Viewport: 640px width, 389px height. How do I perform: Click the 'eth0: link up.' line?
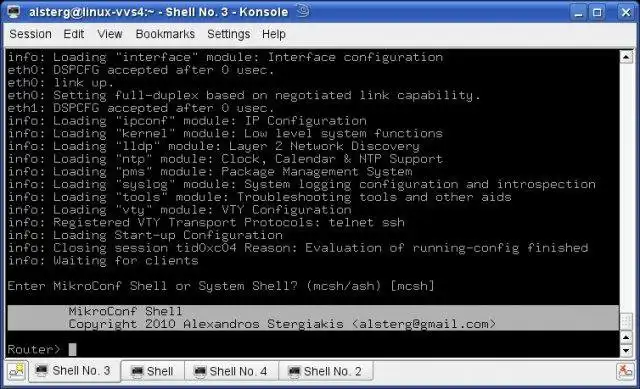click(x=60, y=82)
